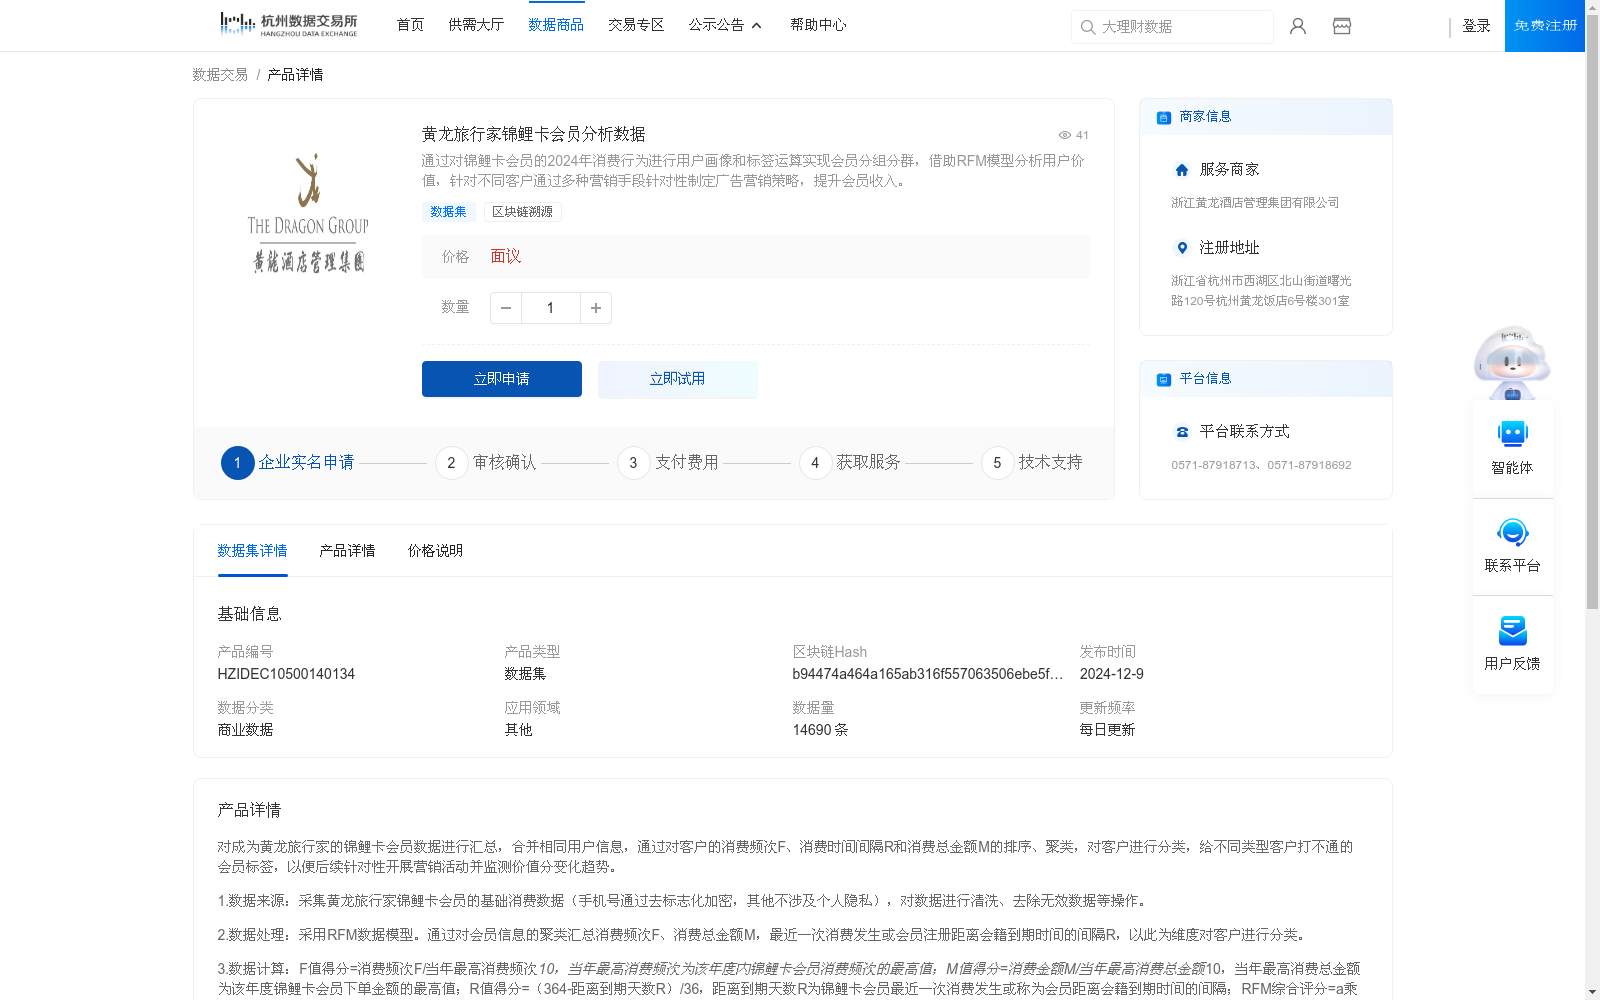Click phone numbers 0571-87918713

click(1261, 465)
